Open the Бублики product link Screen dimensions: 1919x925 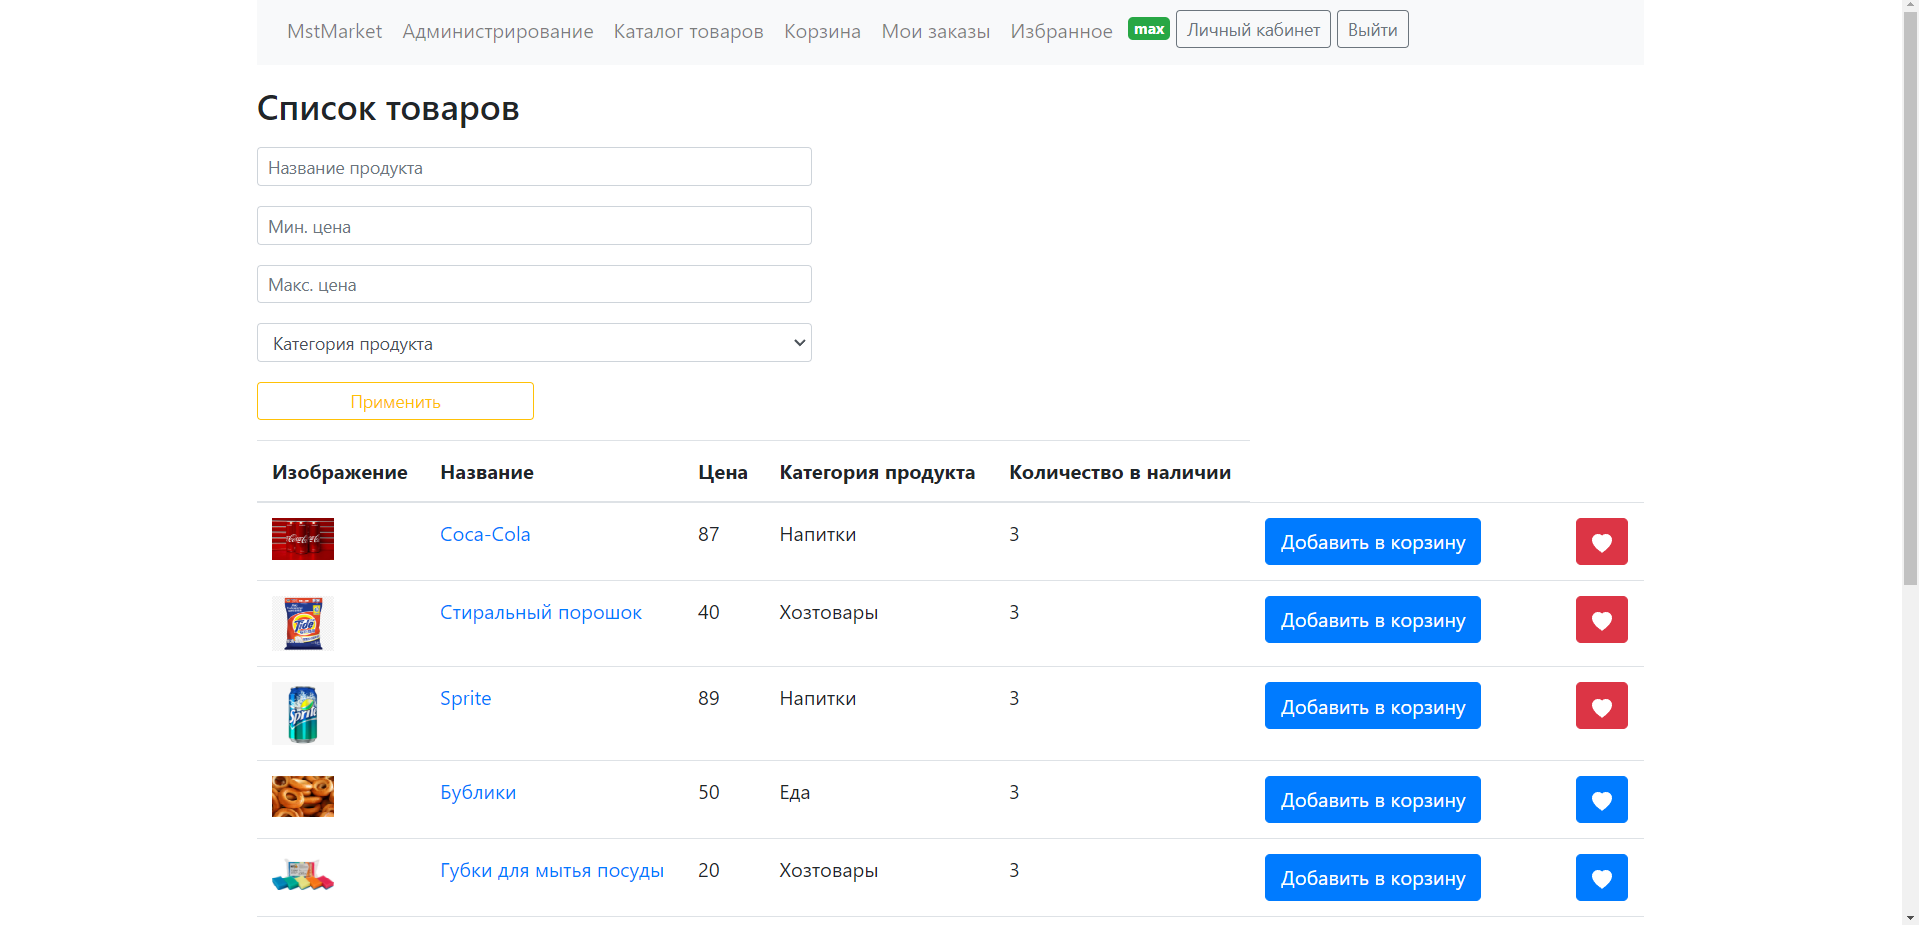(x=478, y=792)
